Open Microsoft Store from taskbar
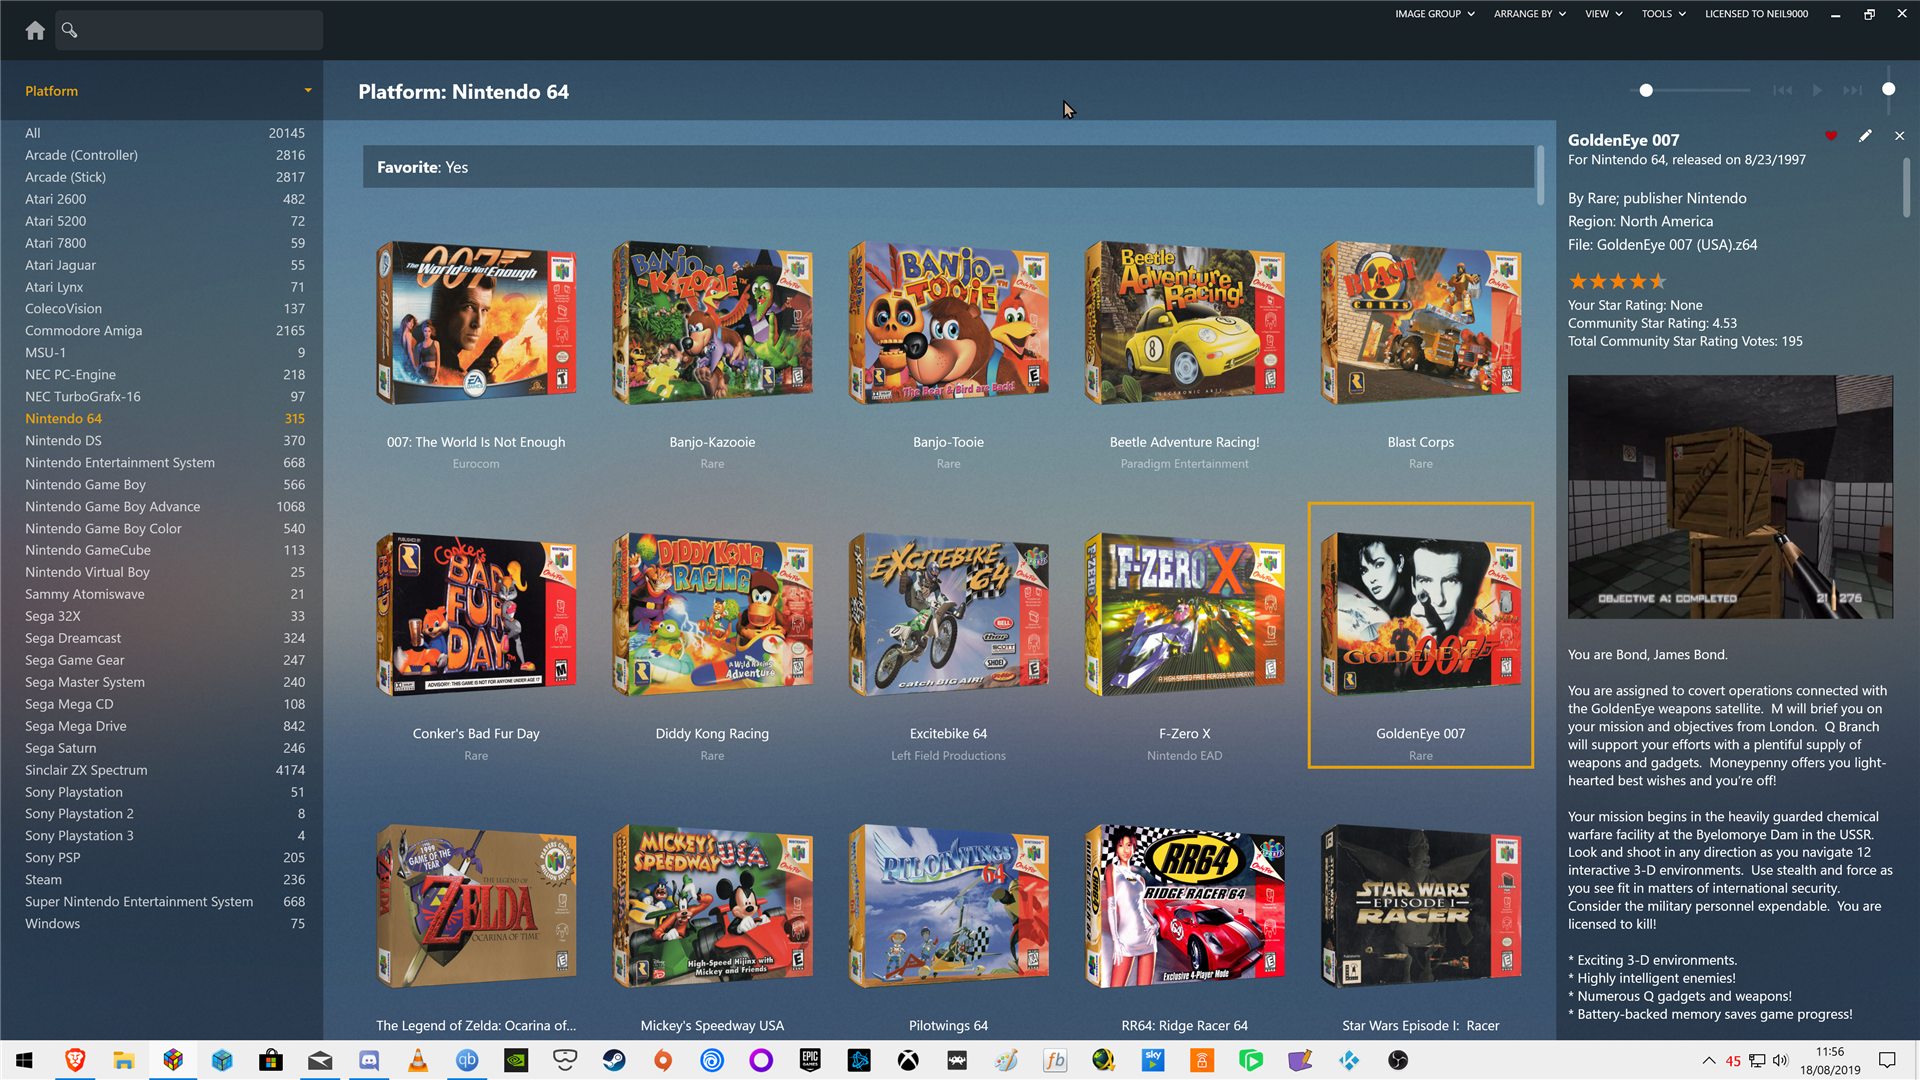Screen dimensions: 1920x1080 click(271, 1060)
